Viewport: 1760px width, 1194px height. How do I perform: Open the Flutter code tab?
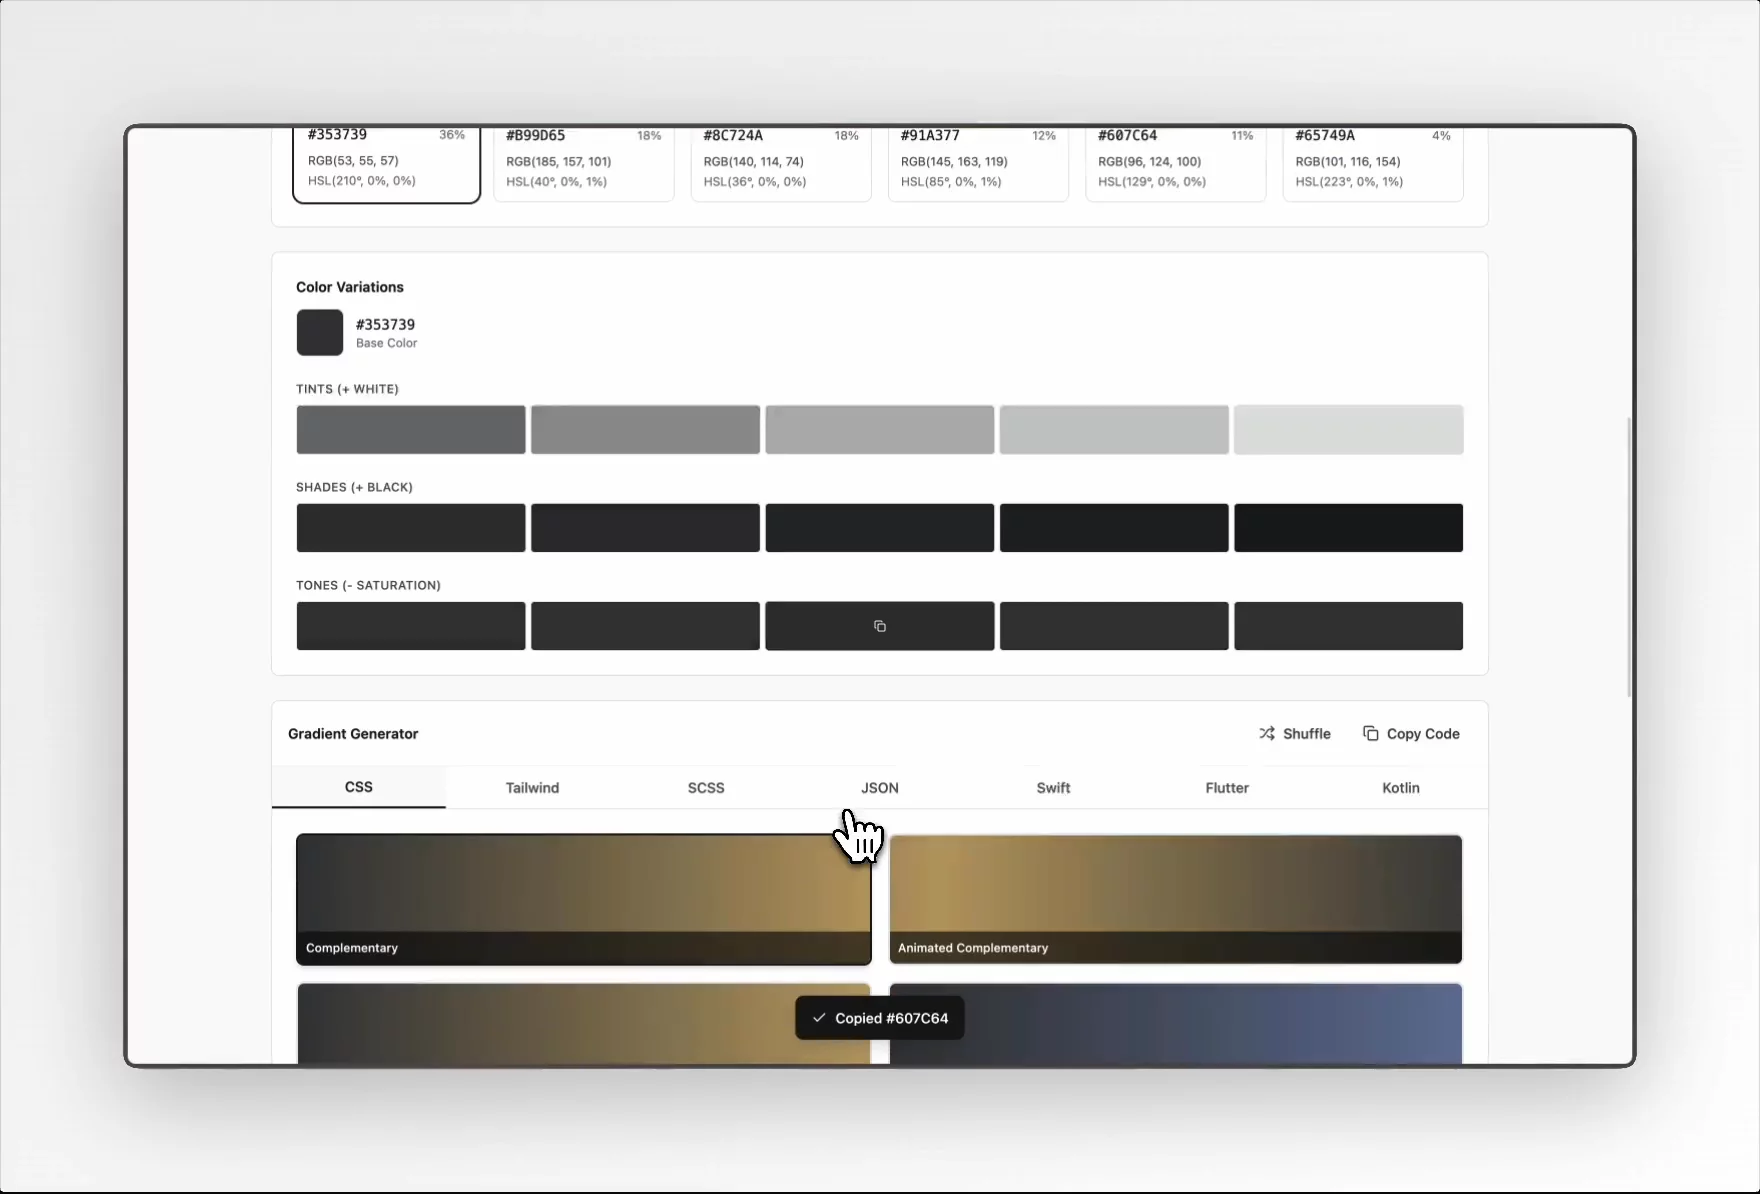[x=1227, y=787]
